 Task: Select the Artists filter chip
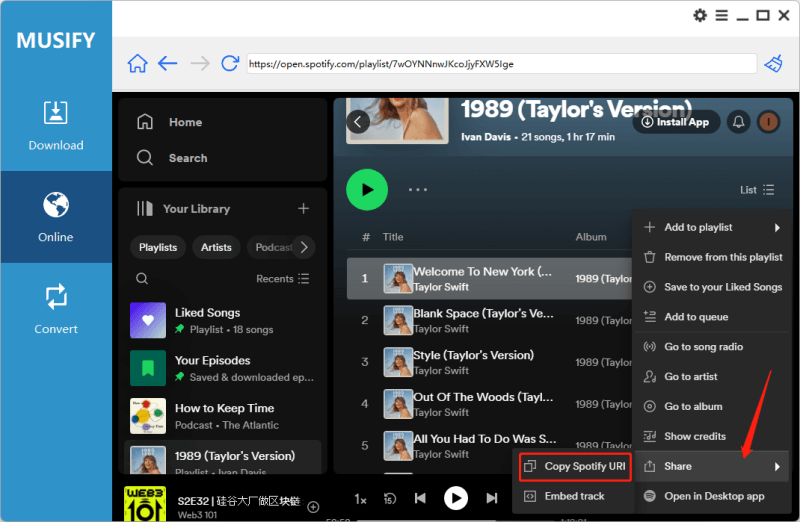(x=216, y=247)
